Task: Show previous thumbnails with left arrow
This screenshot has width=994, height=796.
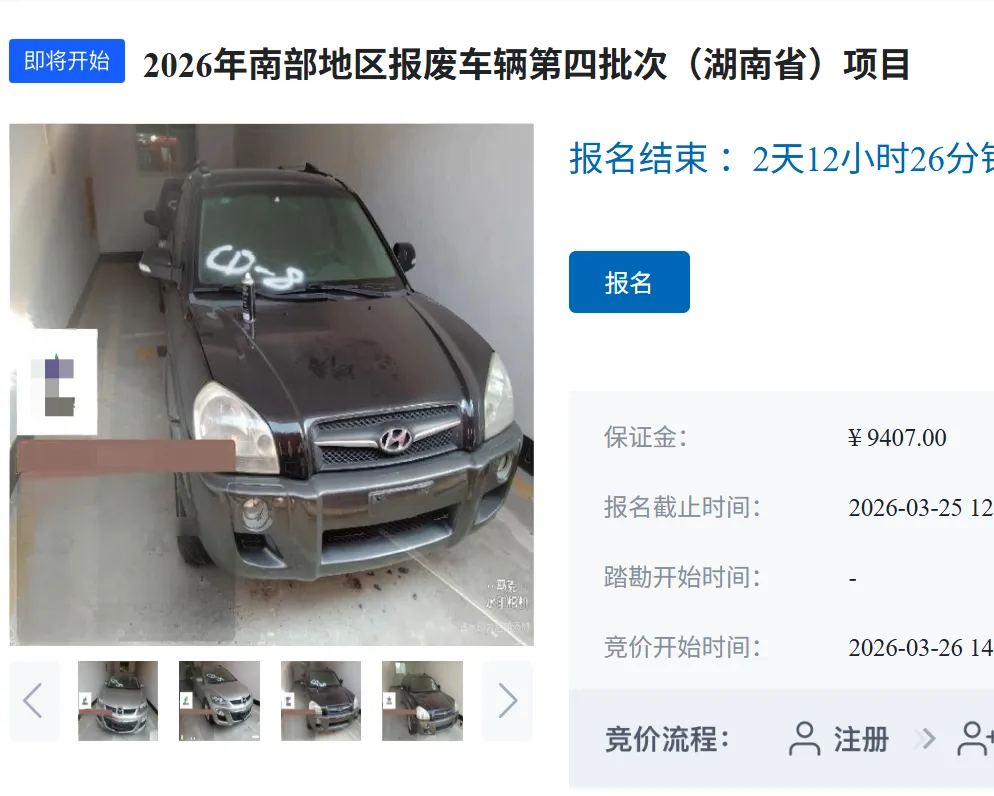Action: tap(34, 701)
